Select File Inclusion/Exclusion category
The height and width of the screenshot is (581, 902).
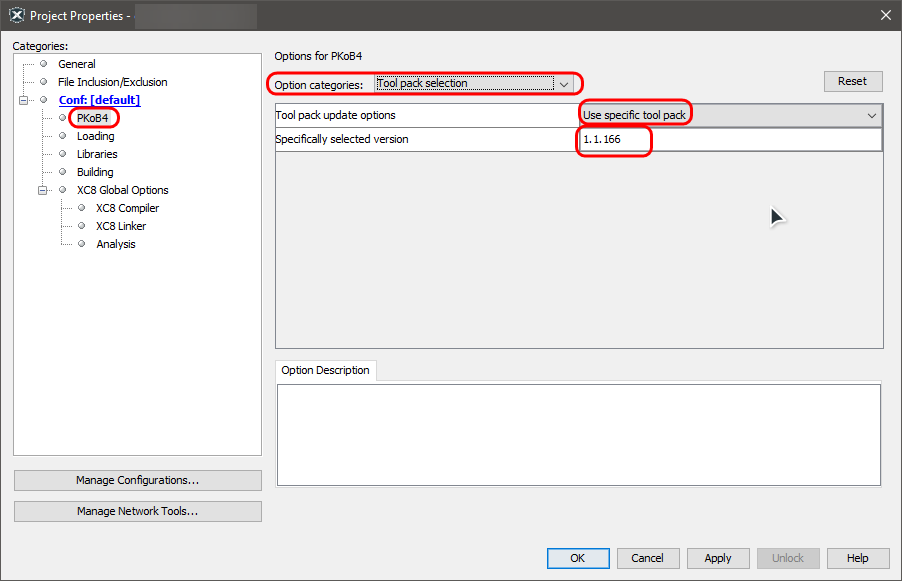point(112,82)
